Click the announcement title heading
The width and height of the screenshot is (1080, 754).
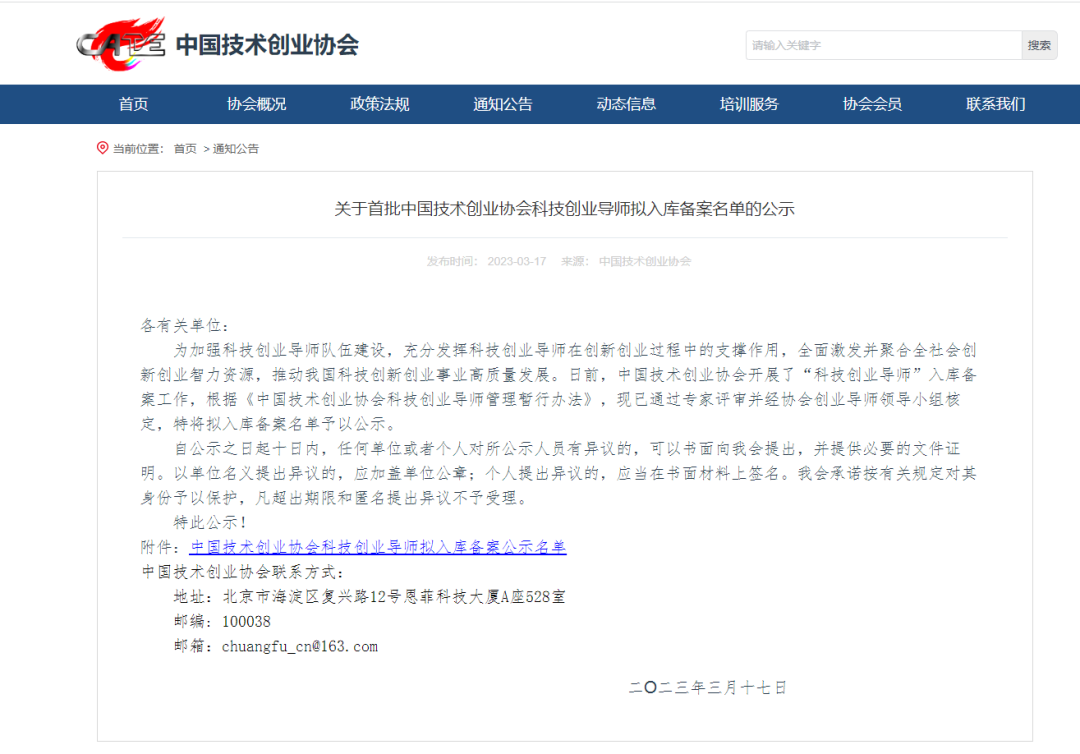click(564, 209)
